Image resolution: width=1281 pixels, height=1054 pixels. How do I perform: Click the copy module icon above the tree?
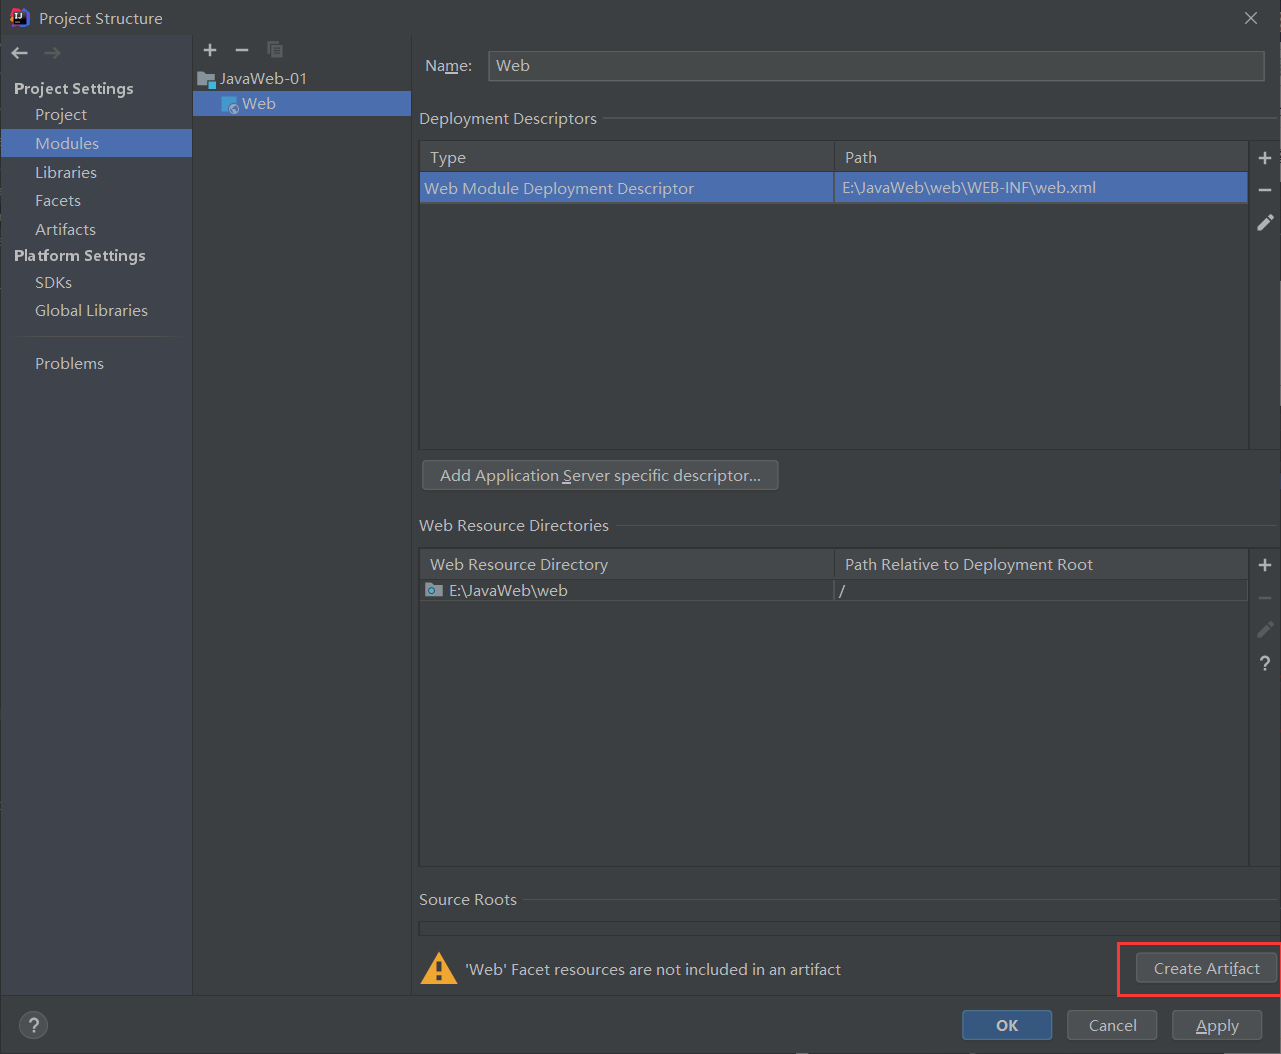click(x=274, y=50)
